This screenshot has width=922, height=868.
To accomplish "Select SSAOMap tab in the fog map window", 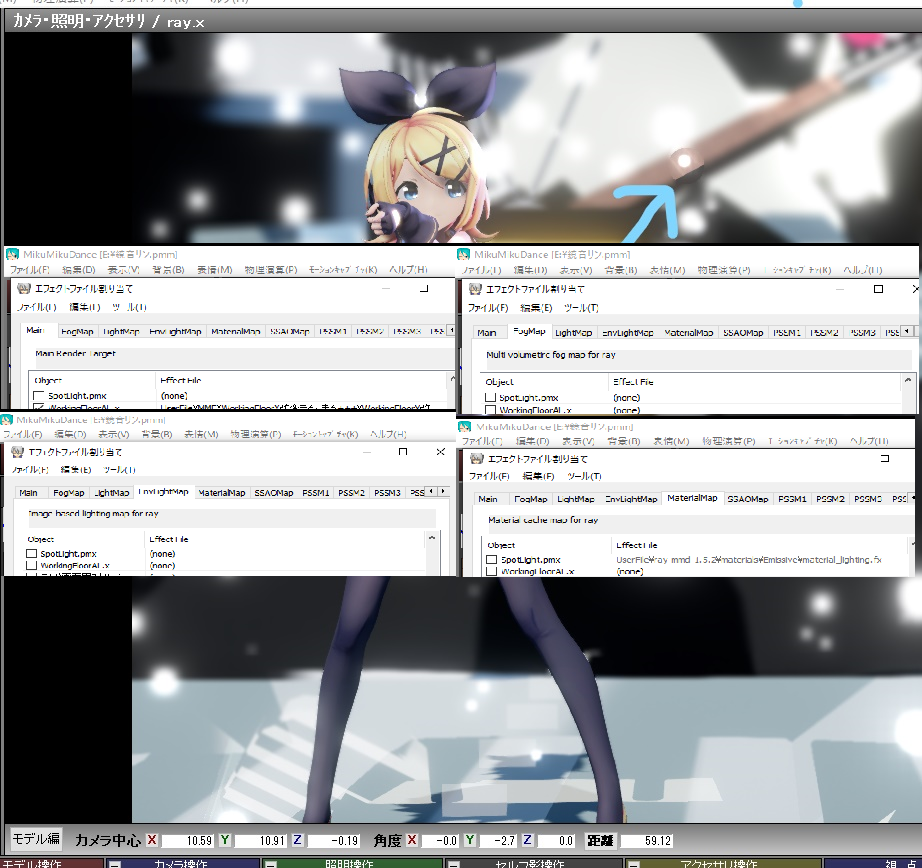I will 743,333.
